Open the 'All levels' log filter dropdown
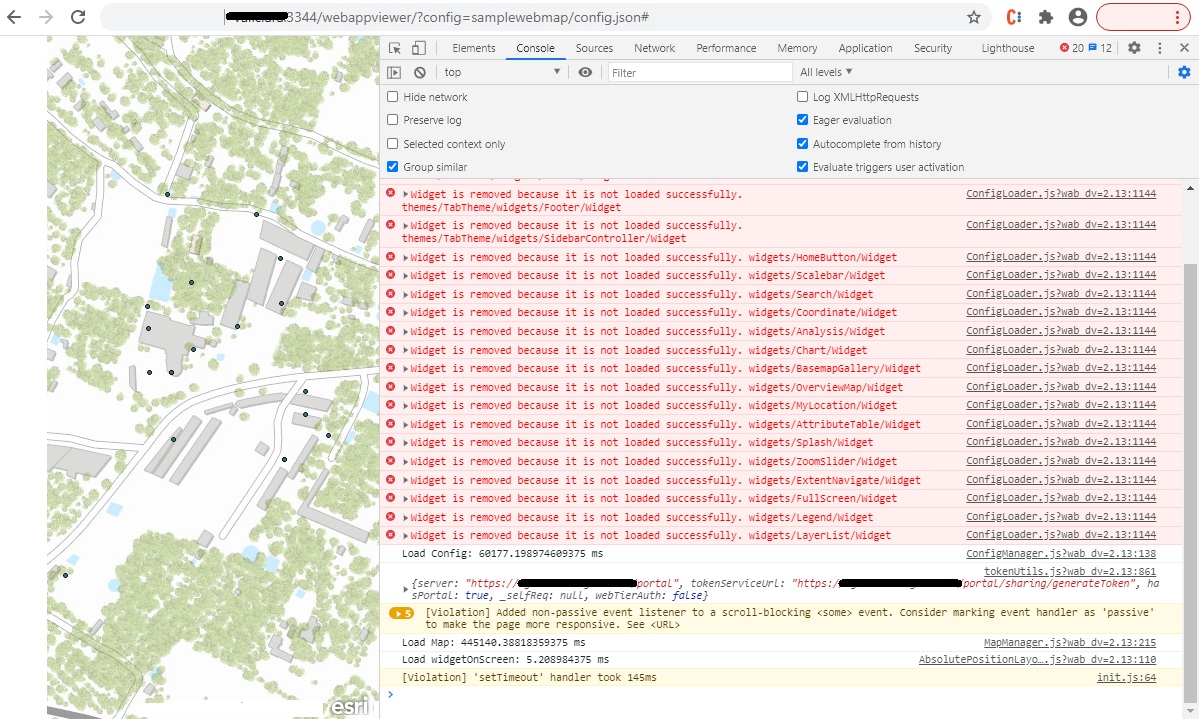 pyautogui.click(x=825, y=71)
